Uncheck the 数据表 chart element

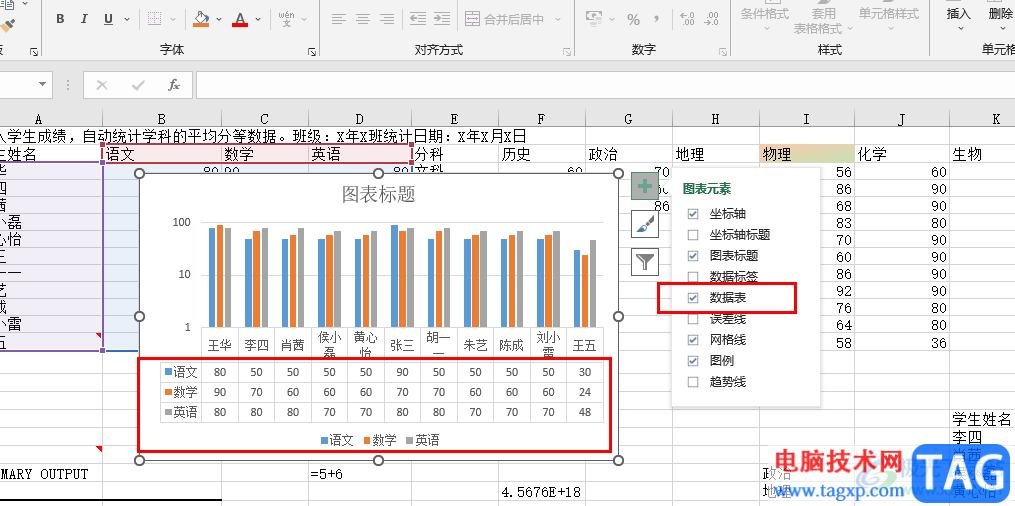click(x=693, y=298)
